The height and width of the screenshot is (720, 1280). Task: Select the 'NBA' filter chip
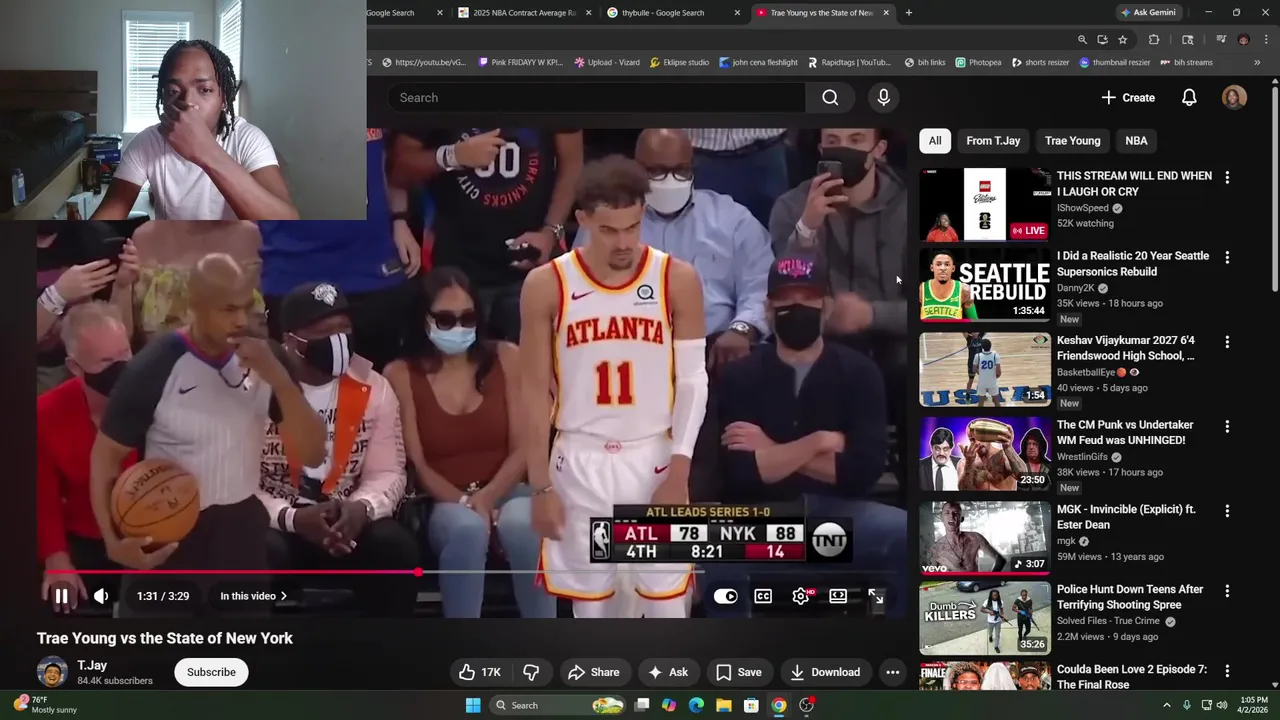click(1136, 141)
